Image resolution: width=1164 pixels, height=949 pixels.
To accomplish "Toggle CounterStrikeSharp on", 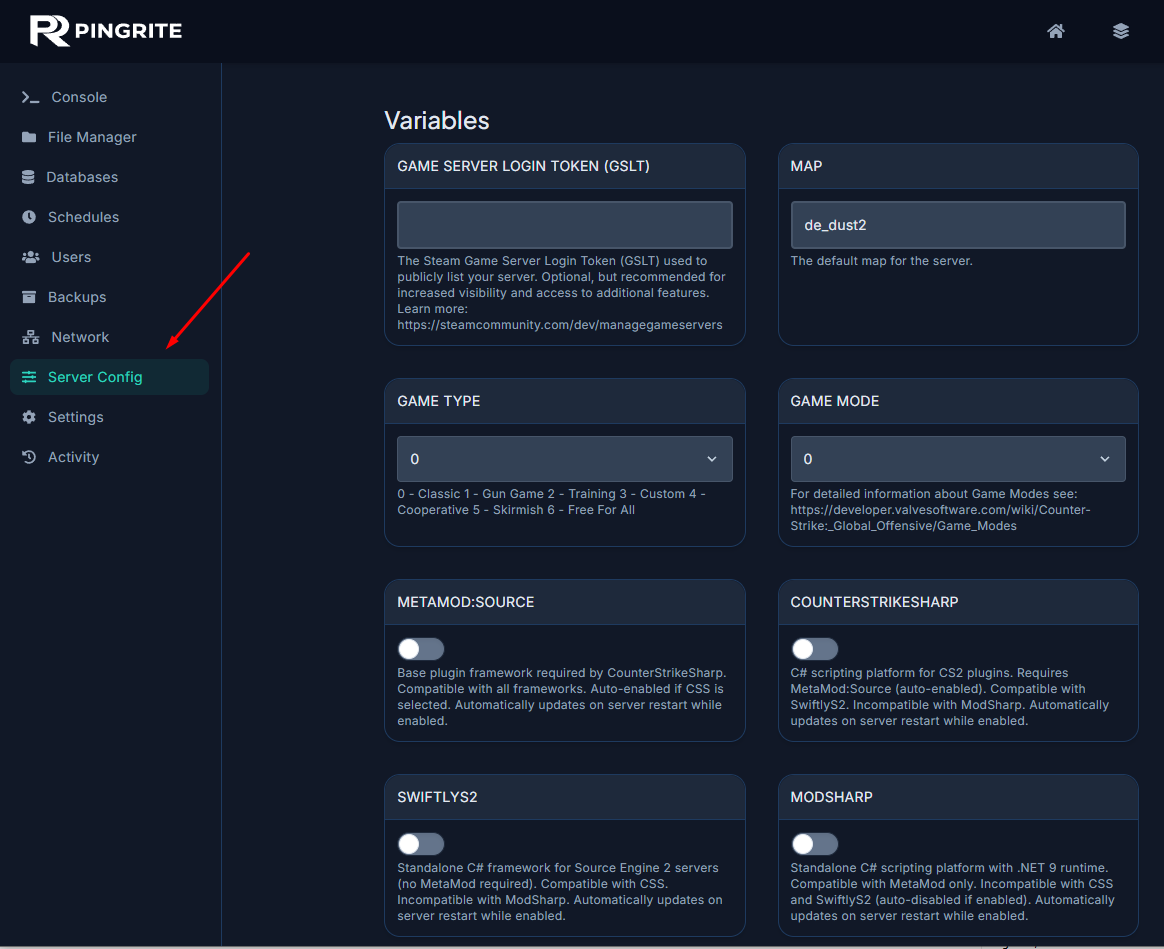I will point(814,648).
